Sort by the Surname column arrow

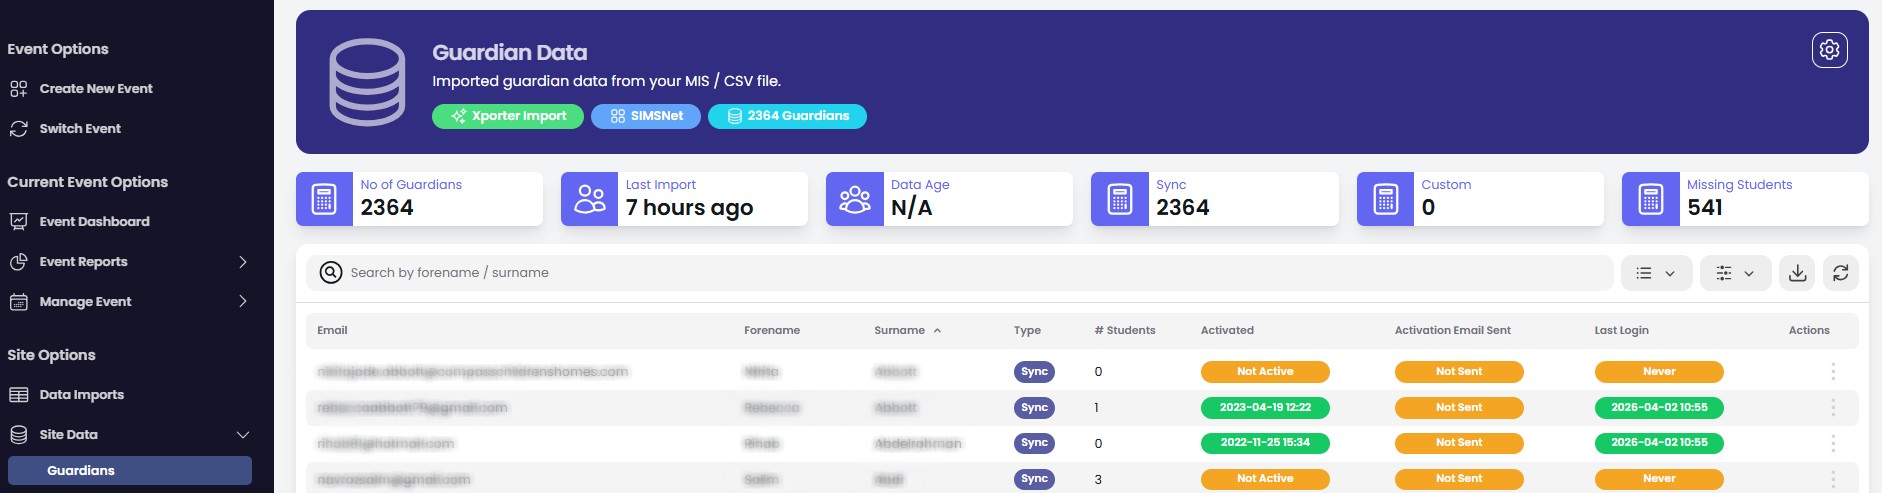pos(937,330)
